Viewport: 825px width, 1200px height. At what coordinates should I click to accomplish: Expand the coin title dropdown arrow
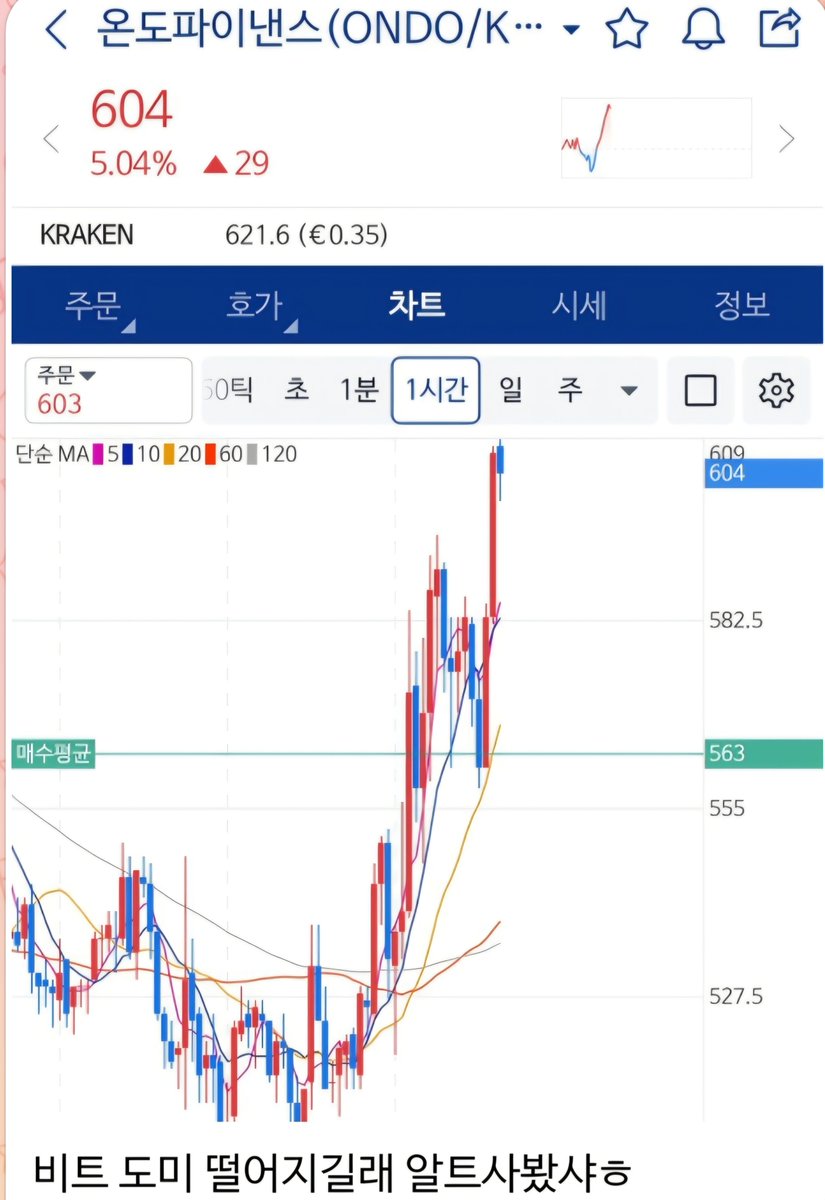click(571, 30)
